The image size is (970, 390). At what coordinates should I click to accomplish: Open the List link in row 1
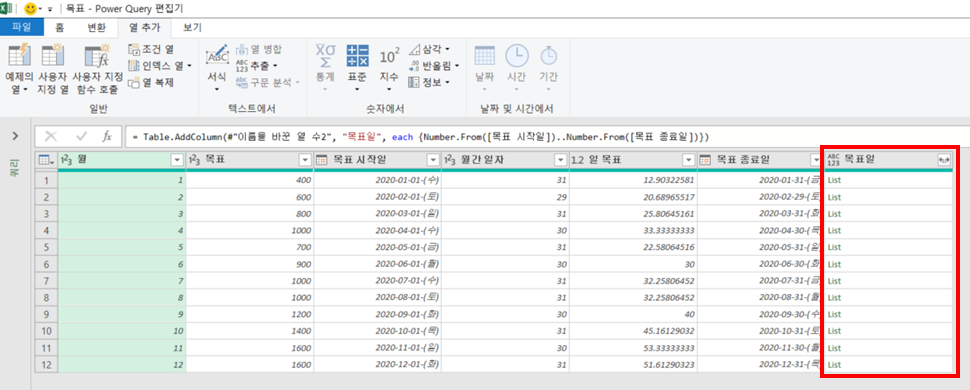click(834, 180)
